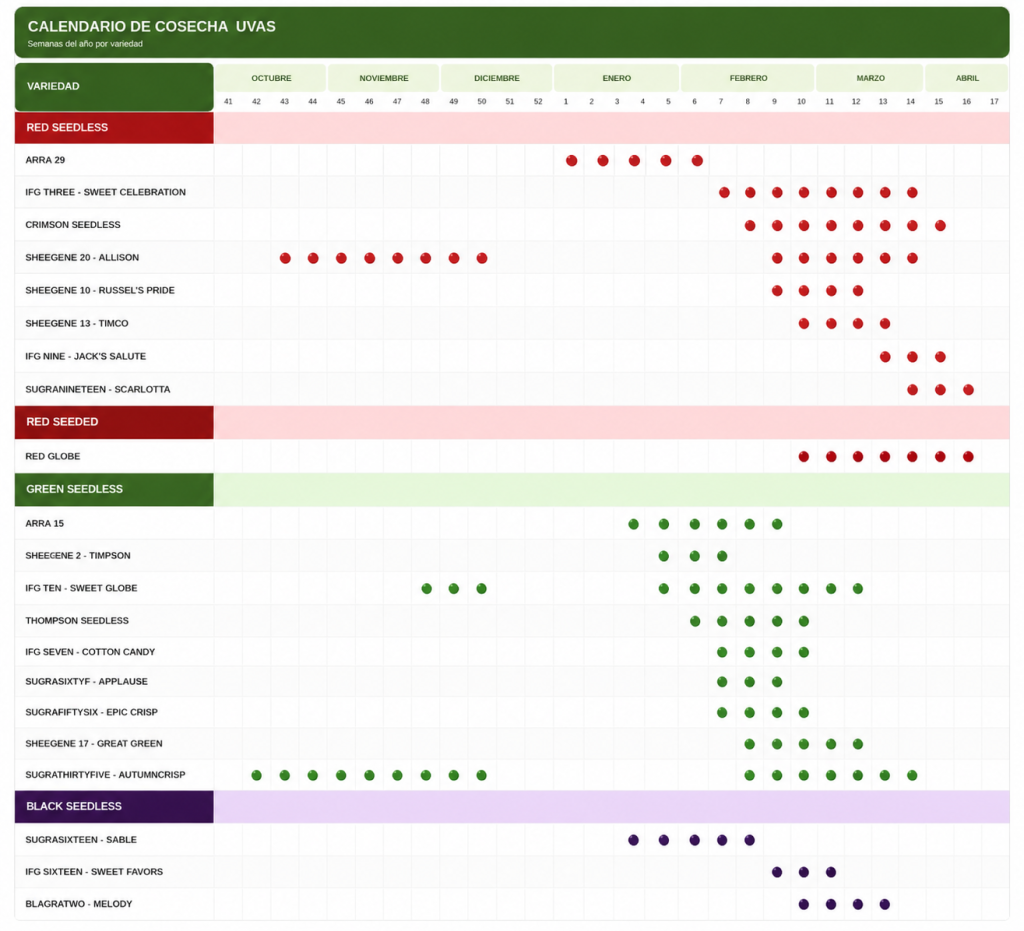Select the OCTUBRE month header

tap(271, 78)
